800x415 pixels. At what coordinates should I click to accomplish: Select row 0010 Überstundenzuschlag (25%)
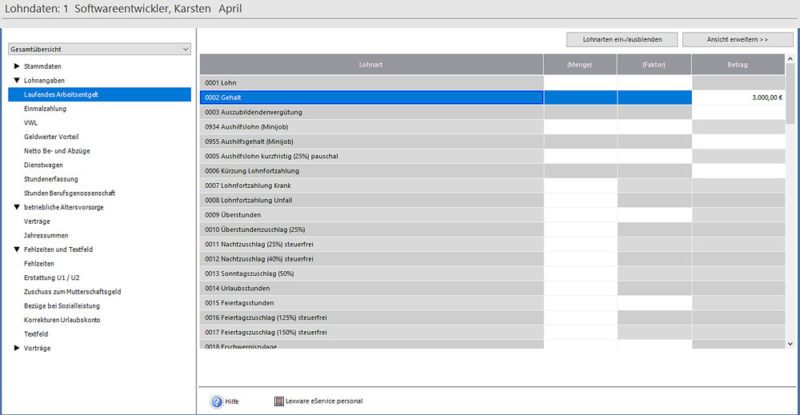(x=371, y=230)
